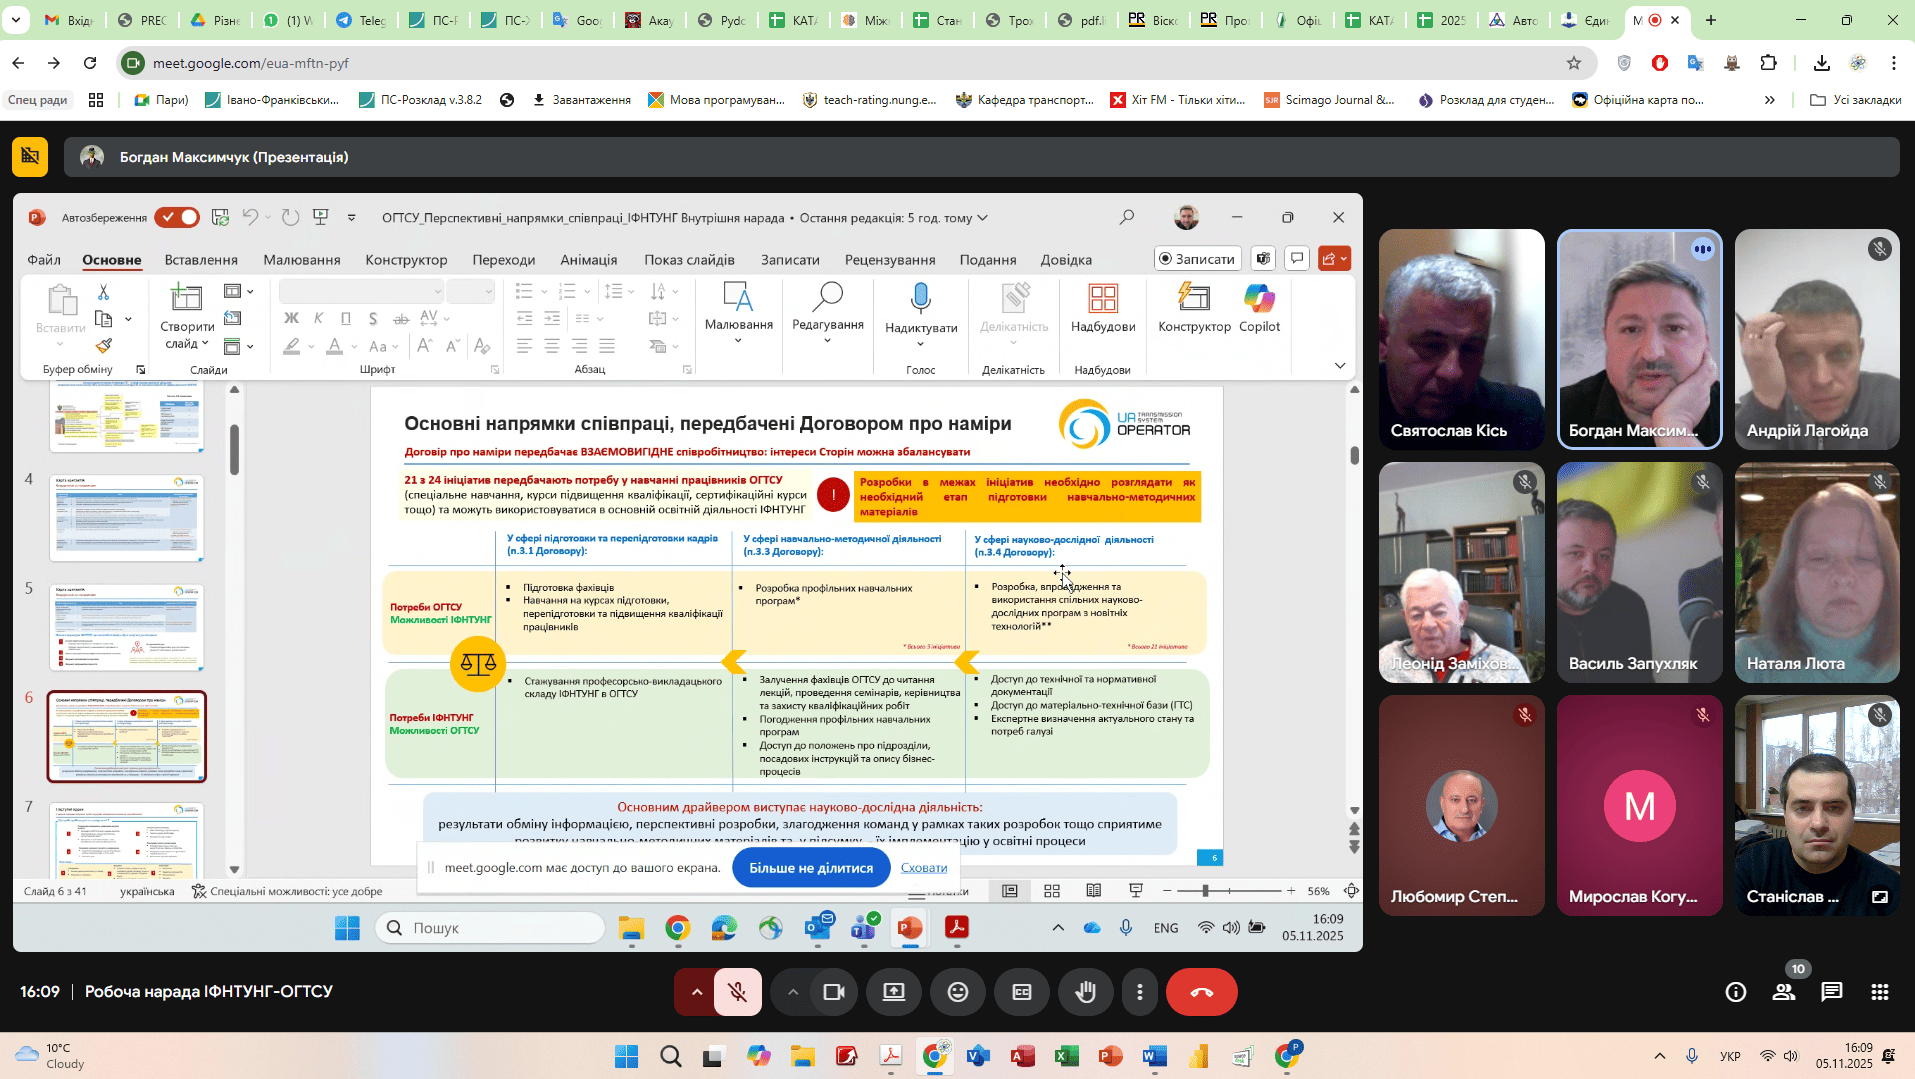Open the chat panel
Image resolution: width=1915 pixels, height=1079 pixels.
(1831, 992)
